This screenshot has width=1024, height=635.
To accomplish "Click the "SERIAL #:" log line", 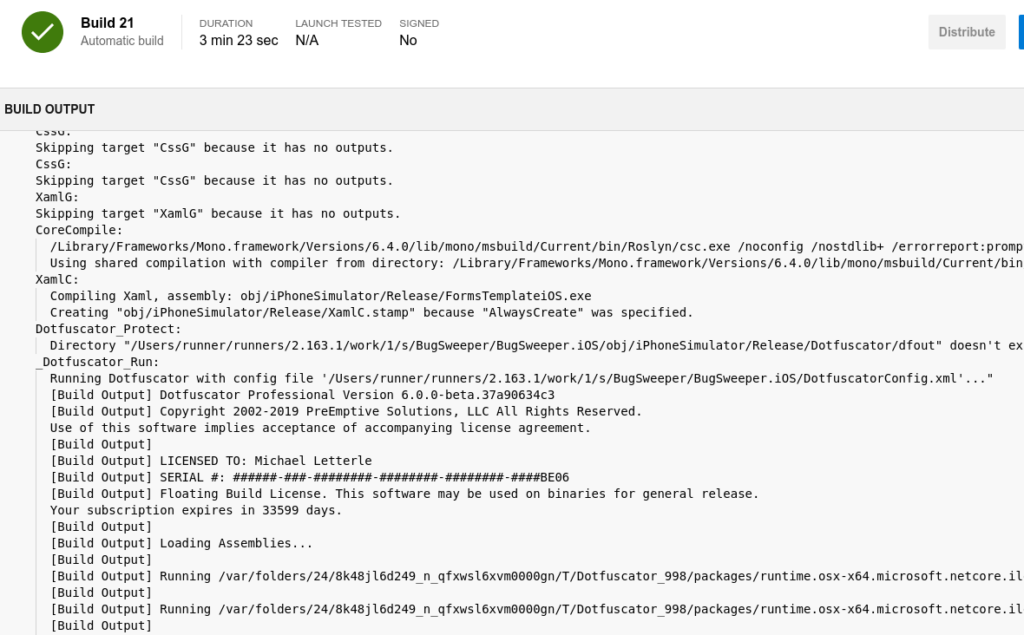I will point(310,477).
